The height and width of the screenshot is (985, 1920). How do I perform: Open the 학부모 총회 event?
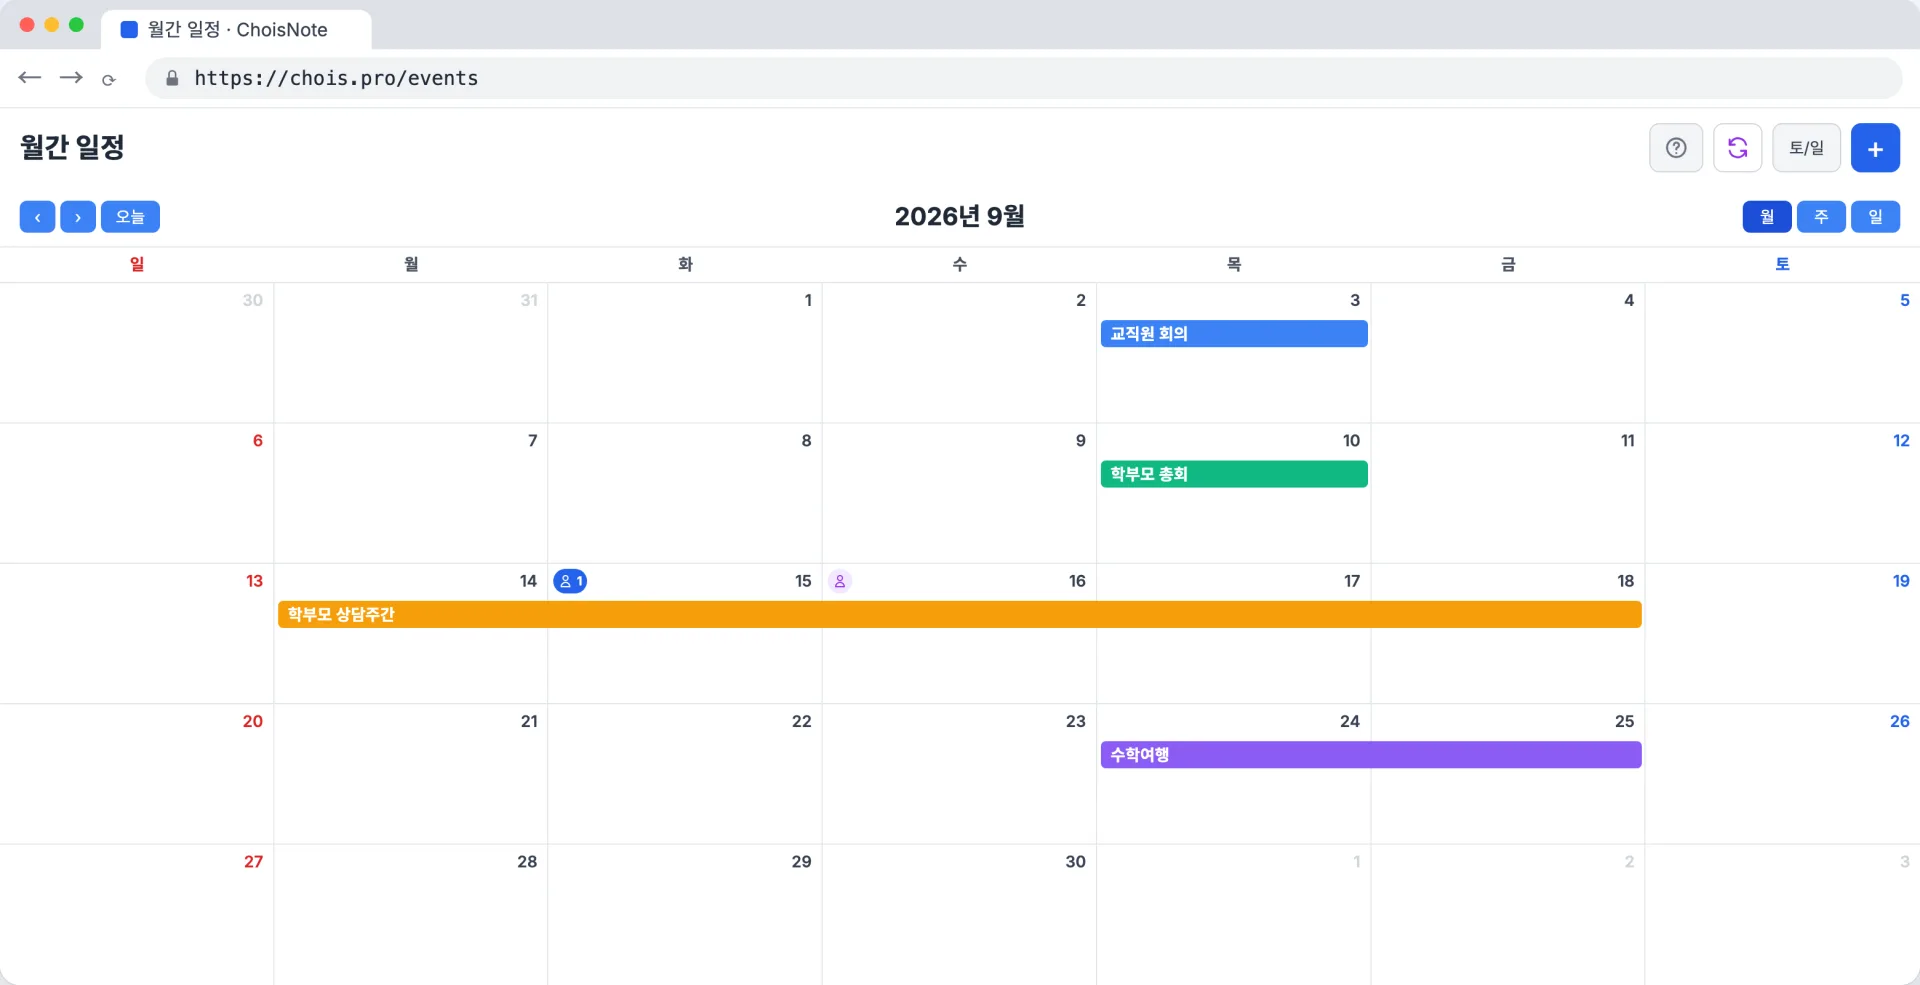(1234, 474)
